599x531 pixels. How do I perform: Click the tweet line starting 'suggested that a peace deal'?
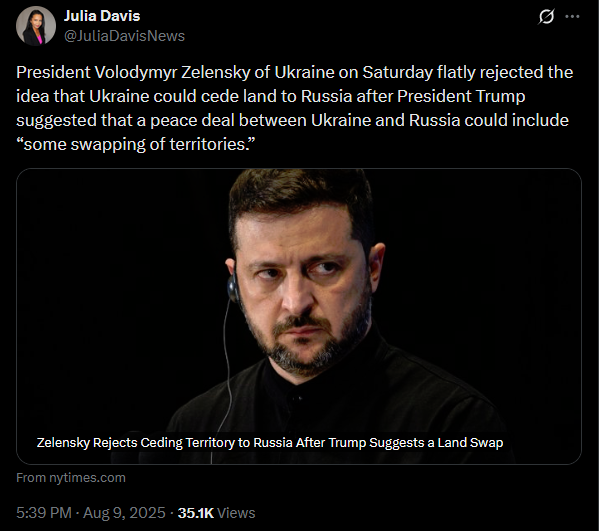292,120
